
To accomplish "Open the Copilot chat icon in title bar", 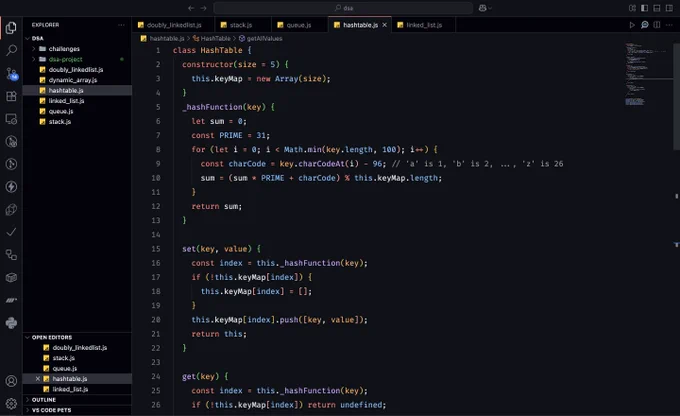I will click(x=482, y=8).
